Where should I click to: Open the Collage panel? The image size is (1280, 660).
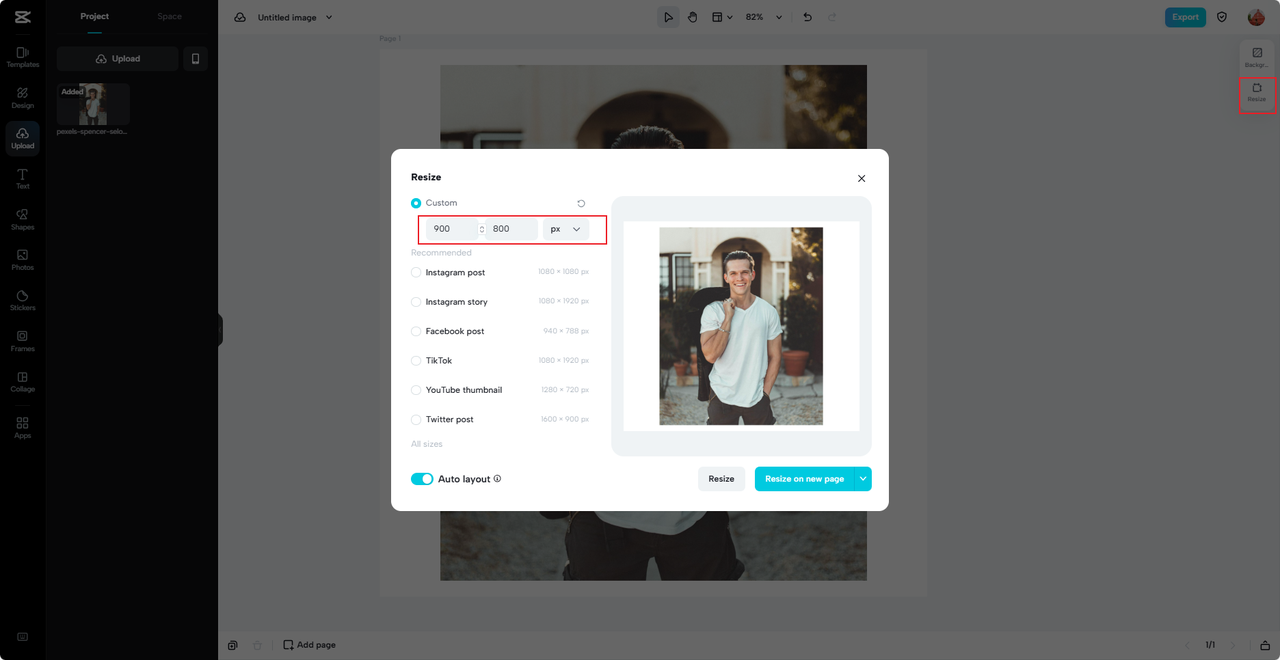point(22,382)
